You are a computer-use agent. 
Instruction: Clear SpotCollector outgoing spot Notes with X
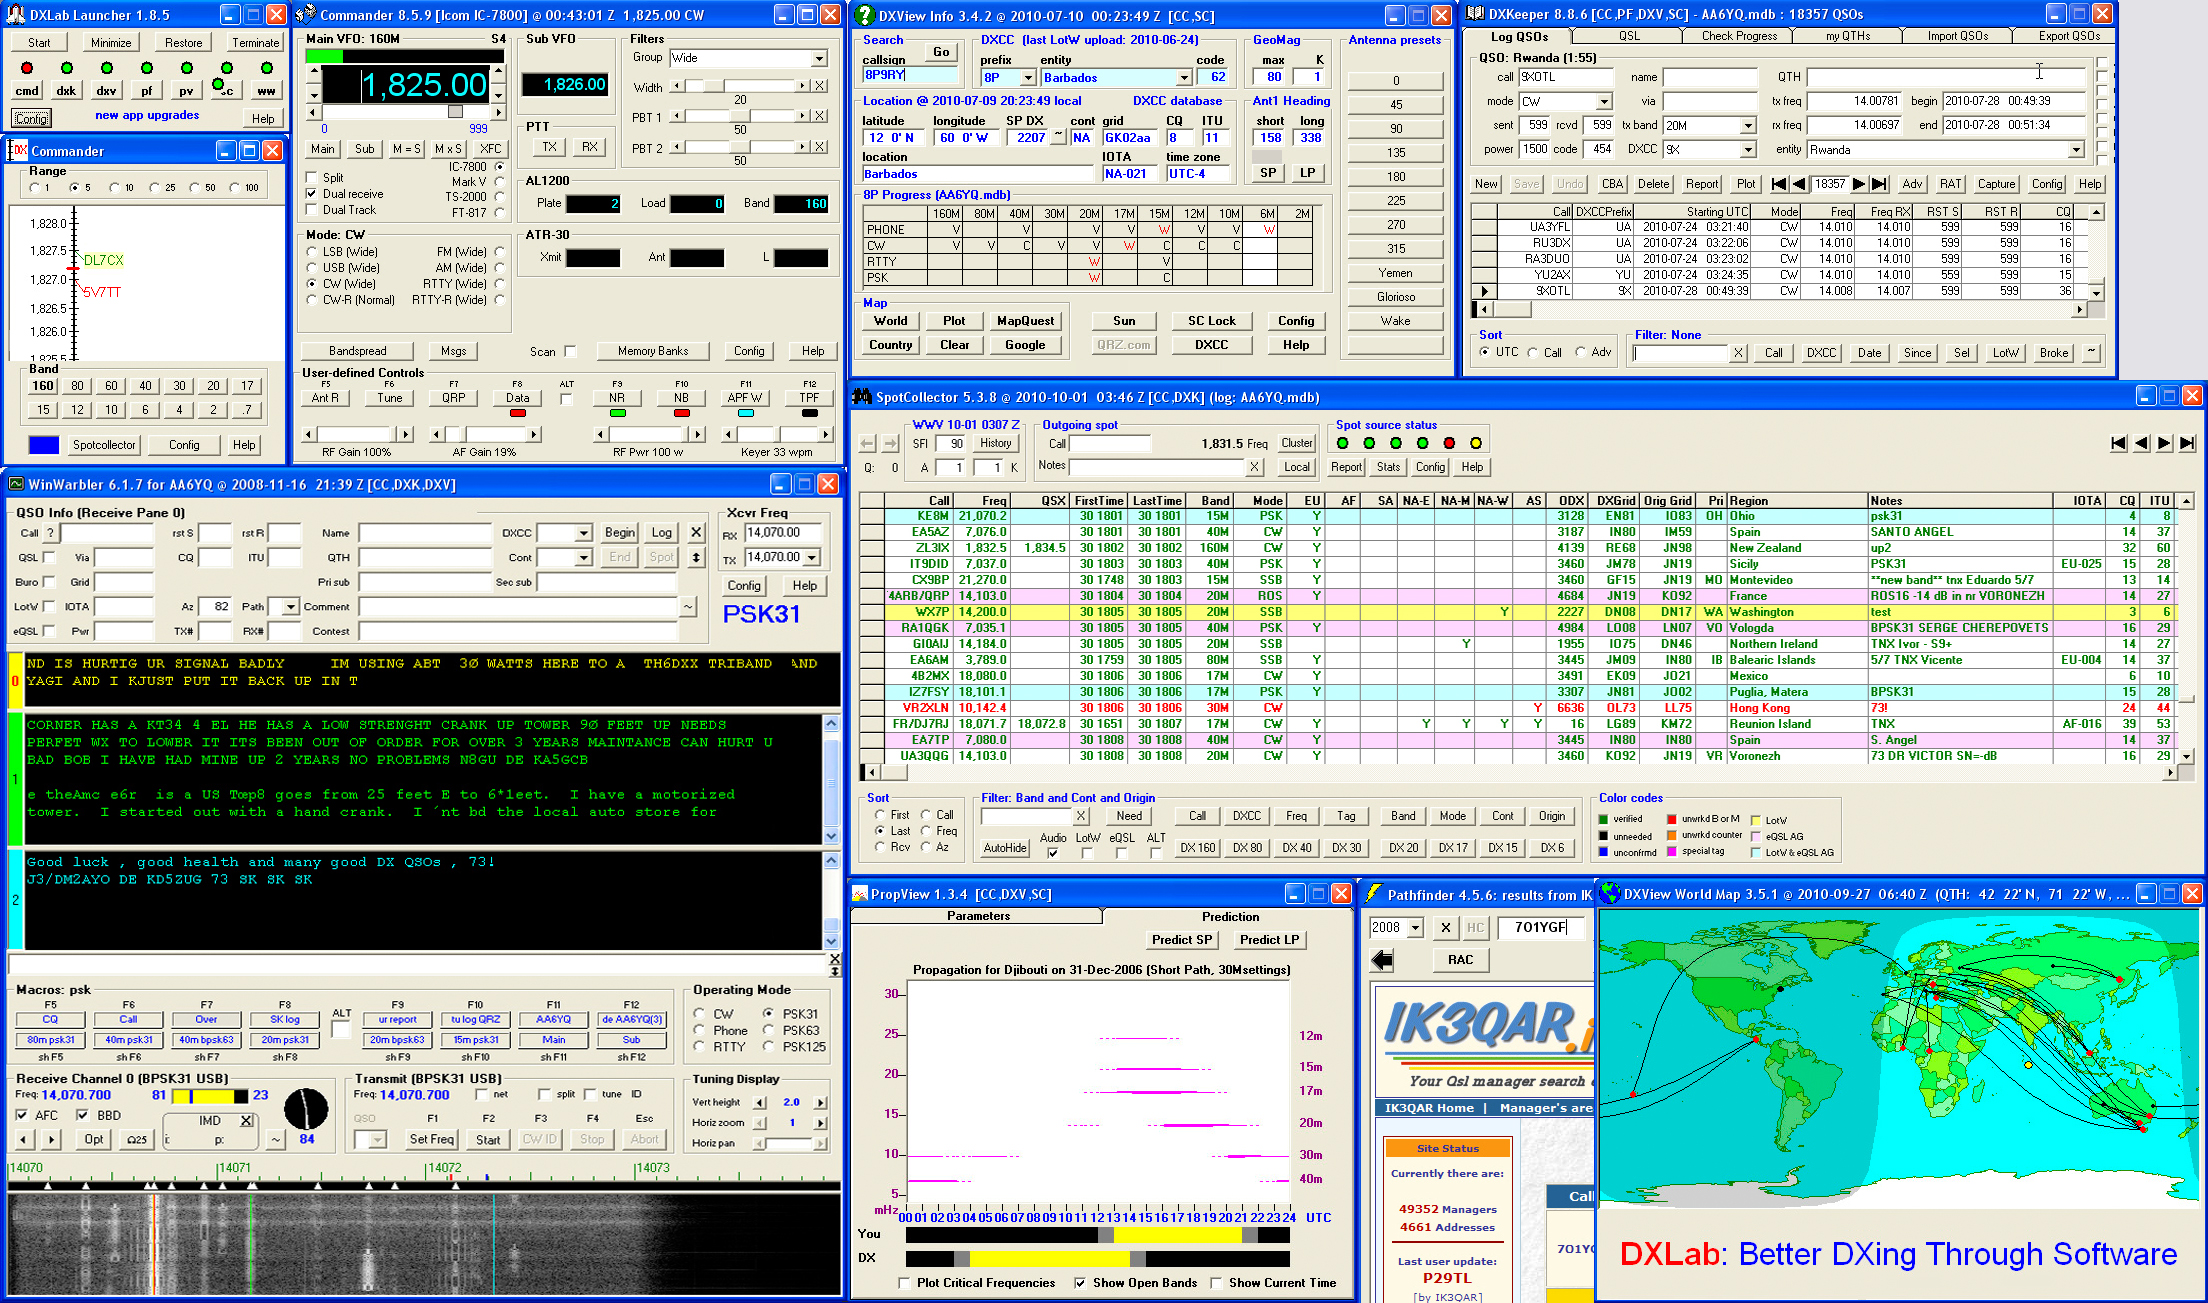1253,467
